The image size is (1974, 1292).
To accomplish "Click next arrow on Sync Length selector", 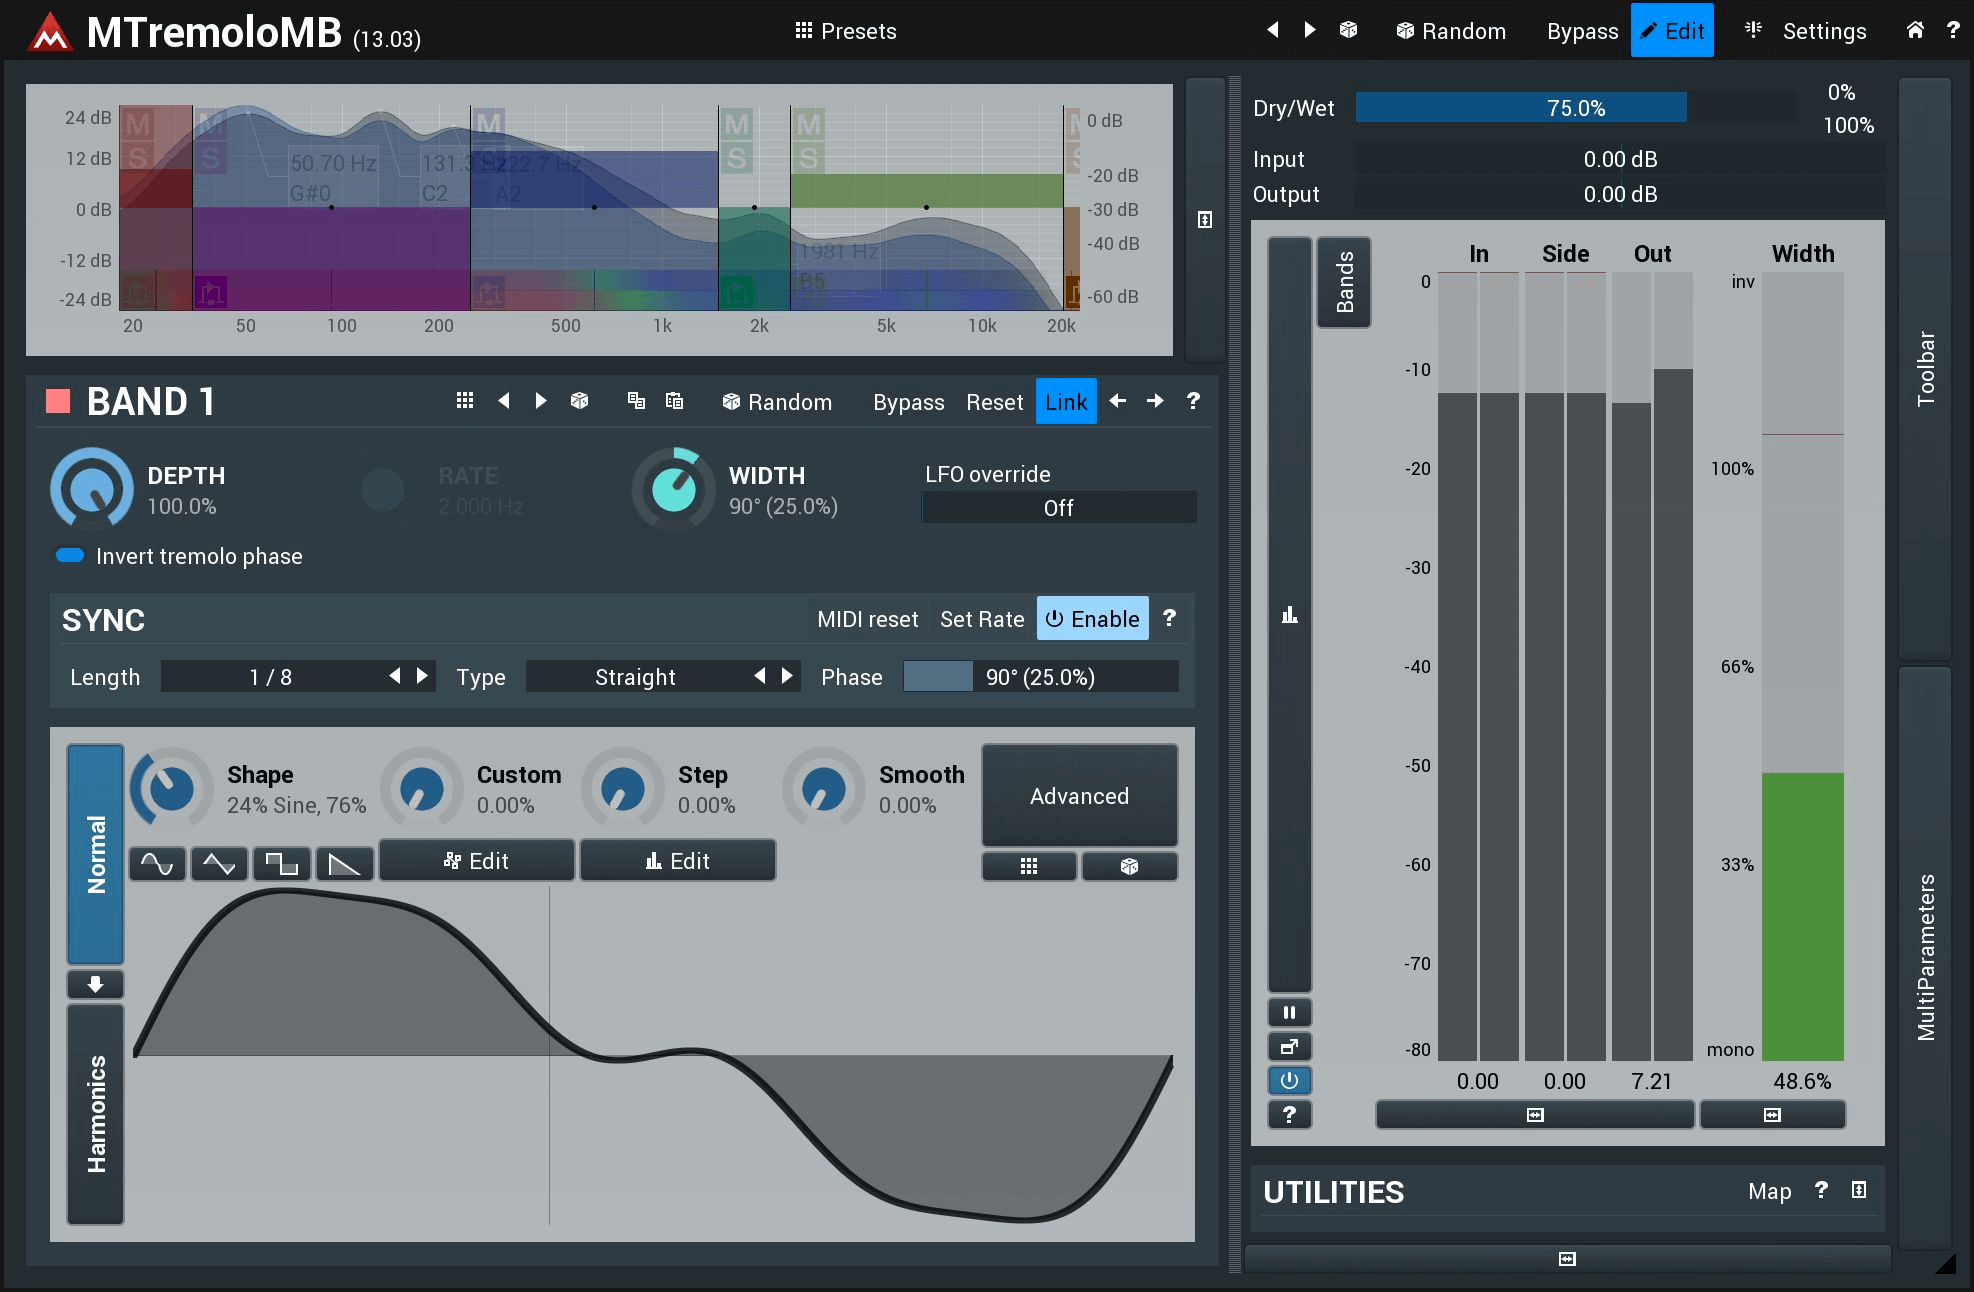I will click(x=422, y=677).
